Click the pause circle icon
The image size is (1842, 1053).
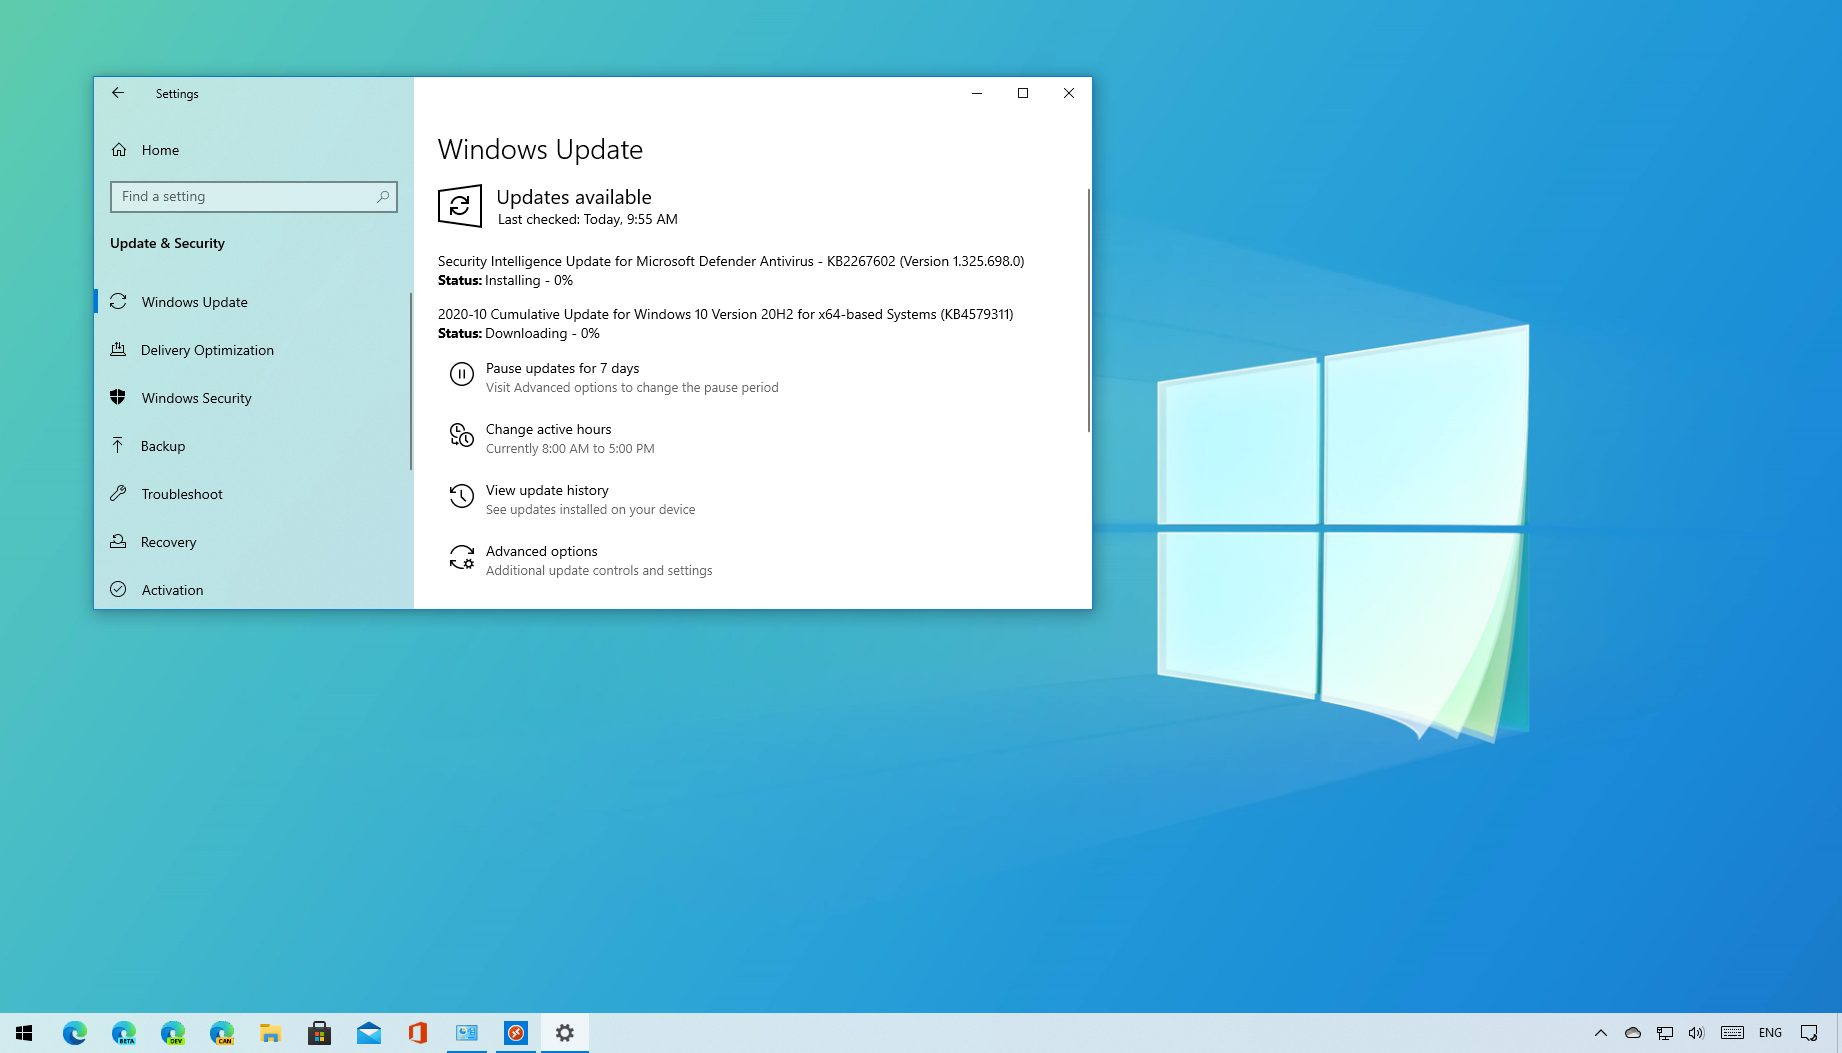461,374
